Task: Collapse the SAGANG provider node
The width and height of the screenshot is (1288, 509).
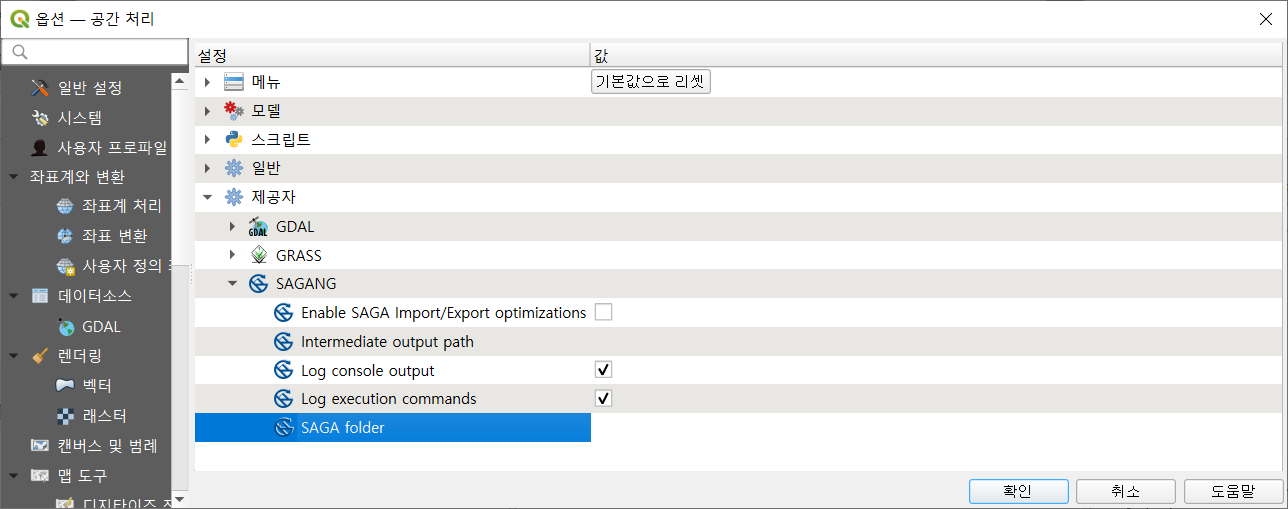Action: click(x=232, y=284)
